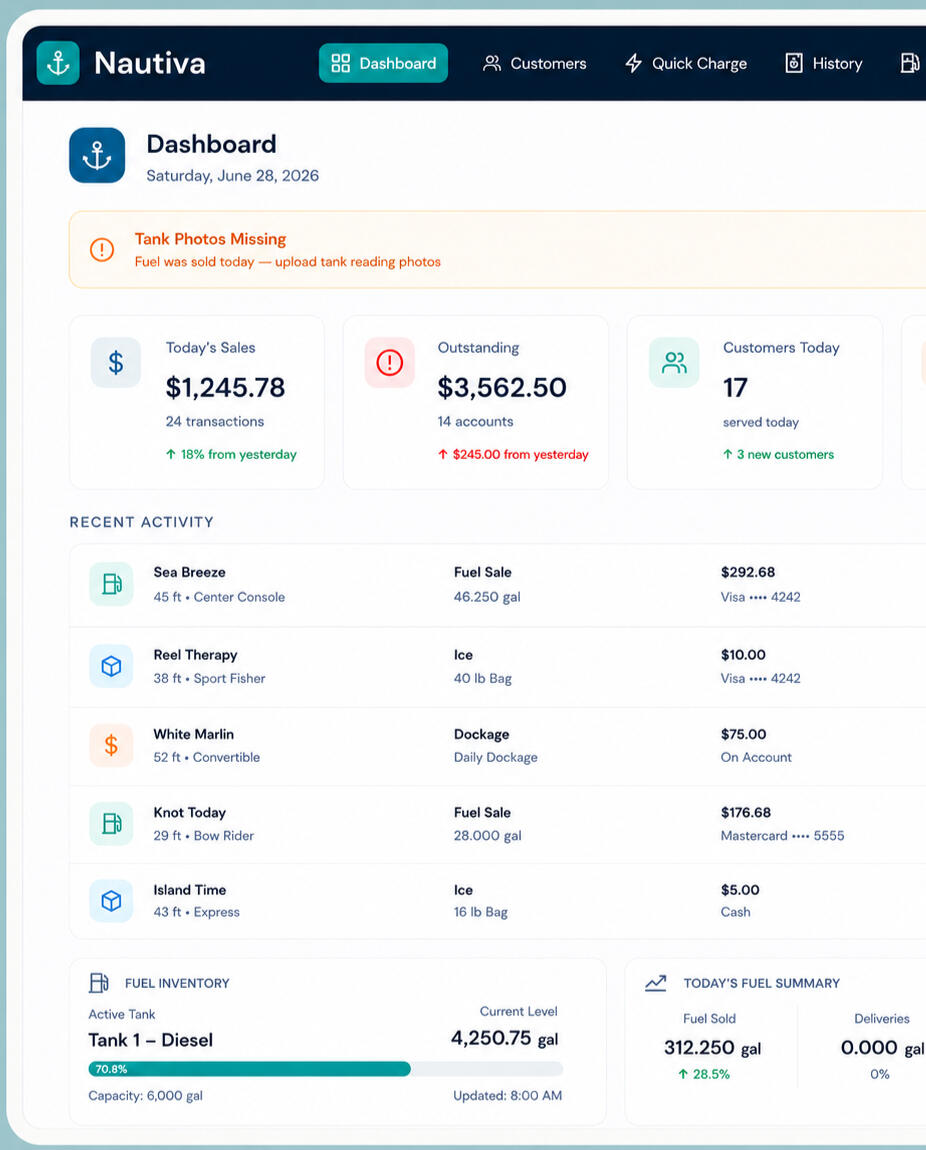Viewport: 926px width, 1150px height.
Task: Click the blue anchor icon beside Dashboard heading
Action: [97, 155]
